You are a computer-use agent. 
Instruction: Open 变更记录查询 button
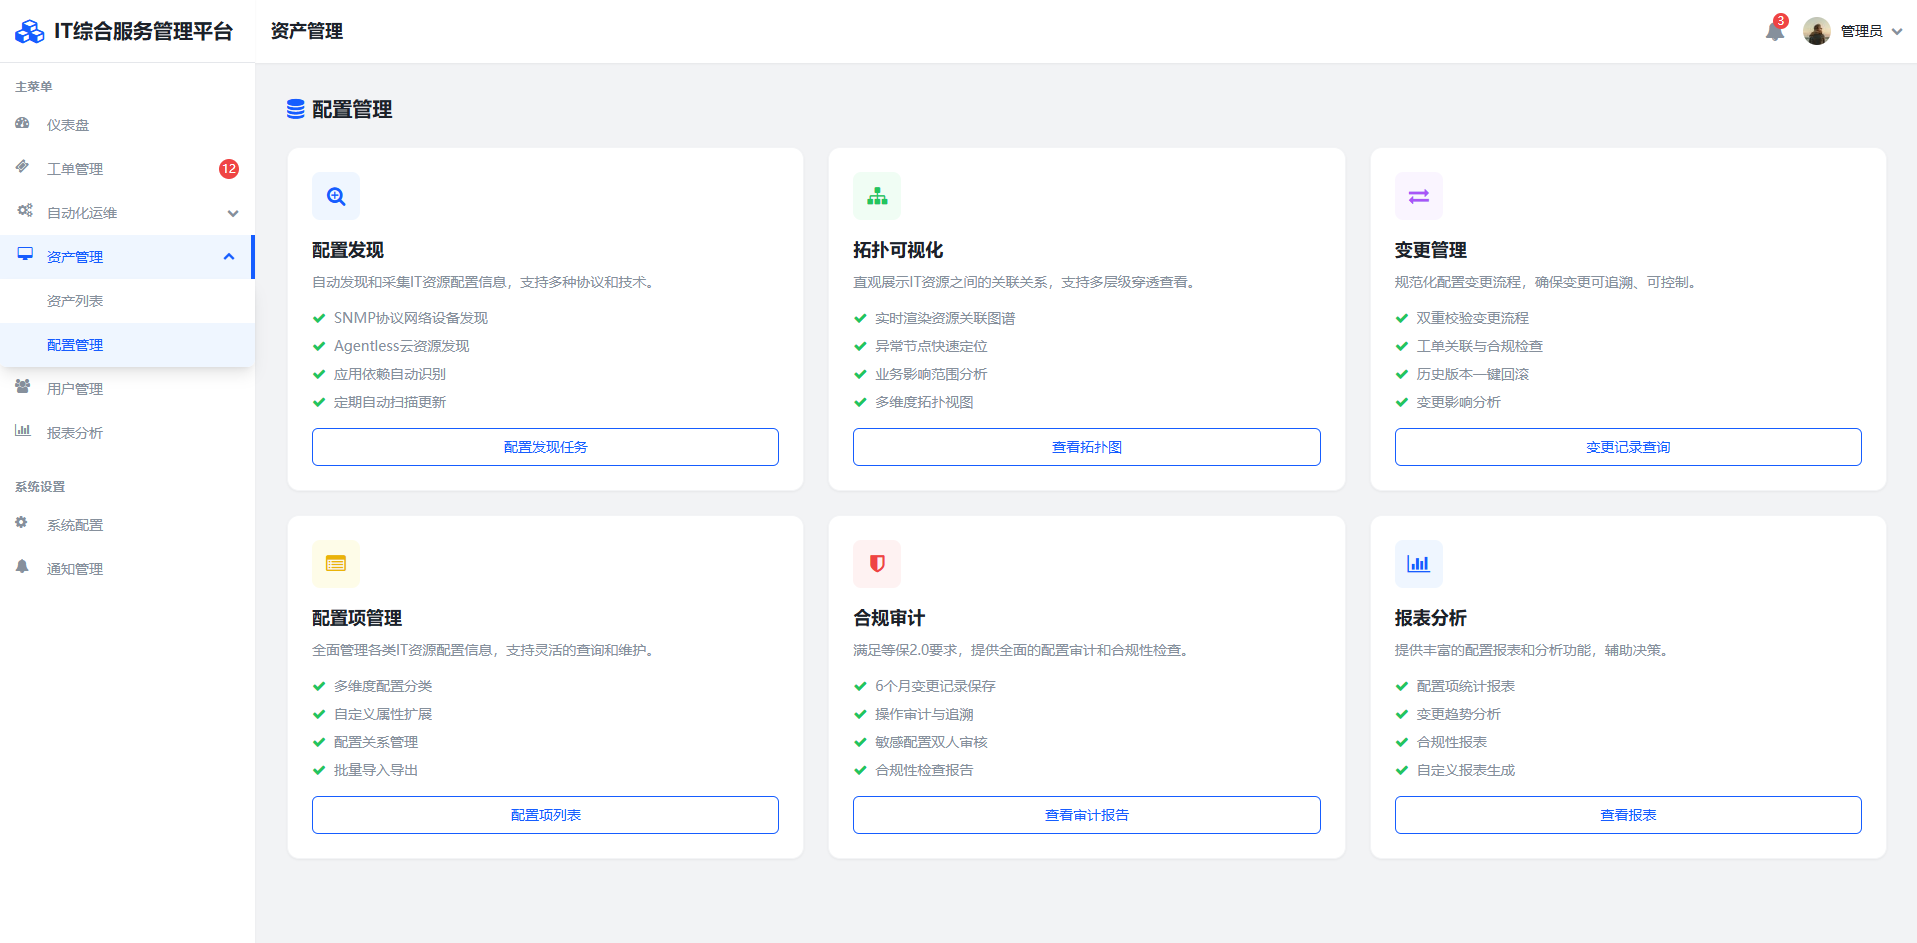[1627, 447]
